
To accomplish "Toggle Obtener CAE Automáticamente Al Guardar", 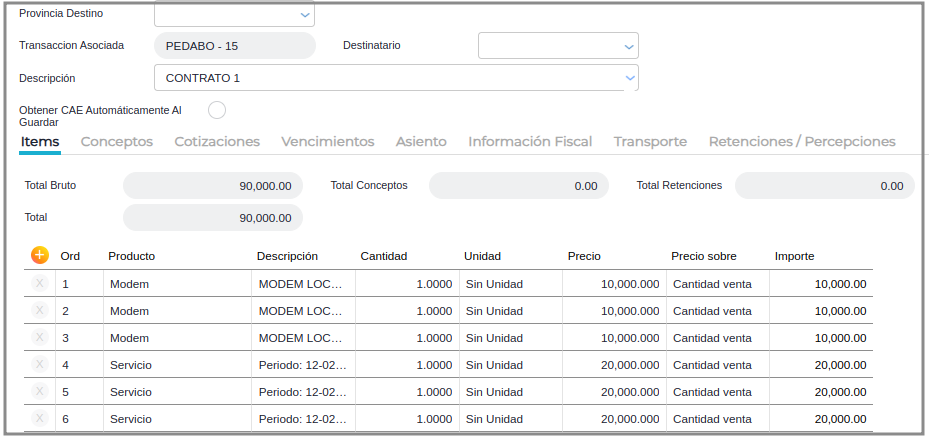I will tap(217, 109).
